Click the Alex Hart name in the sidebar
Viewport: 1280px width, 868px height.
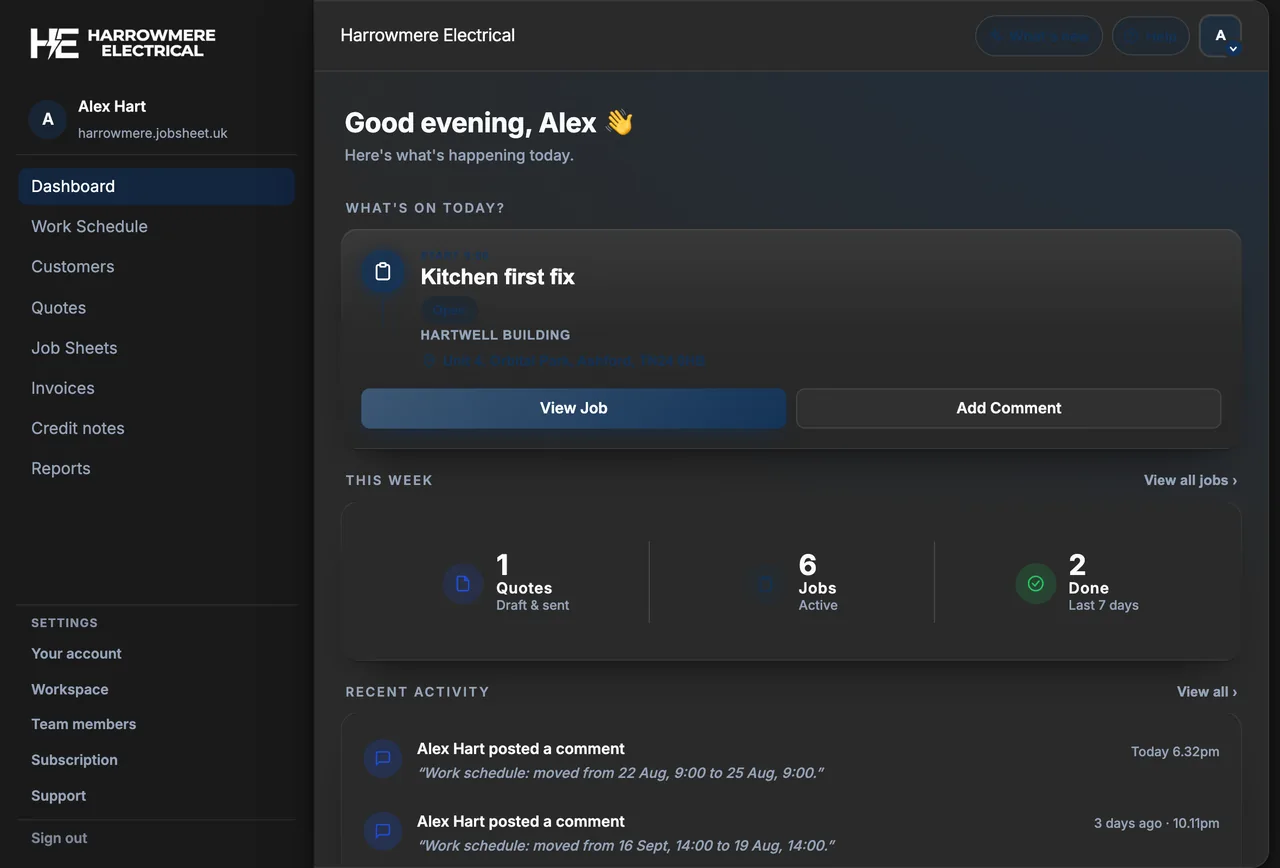[112, 106]
